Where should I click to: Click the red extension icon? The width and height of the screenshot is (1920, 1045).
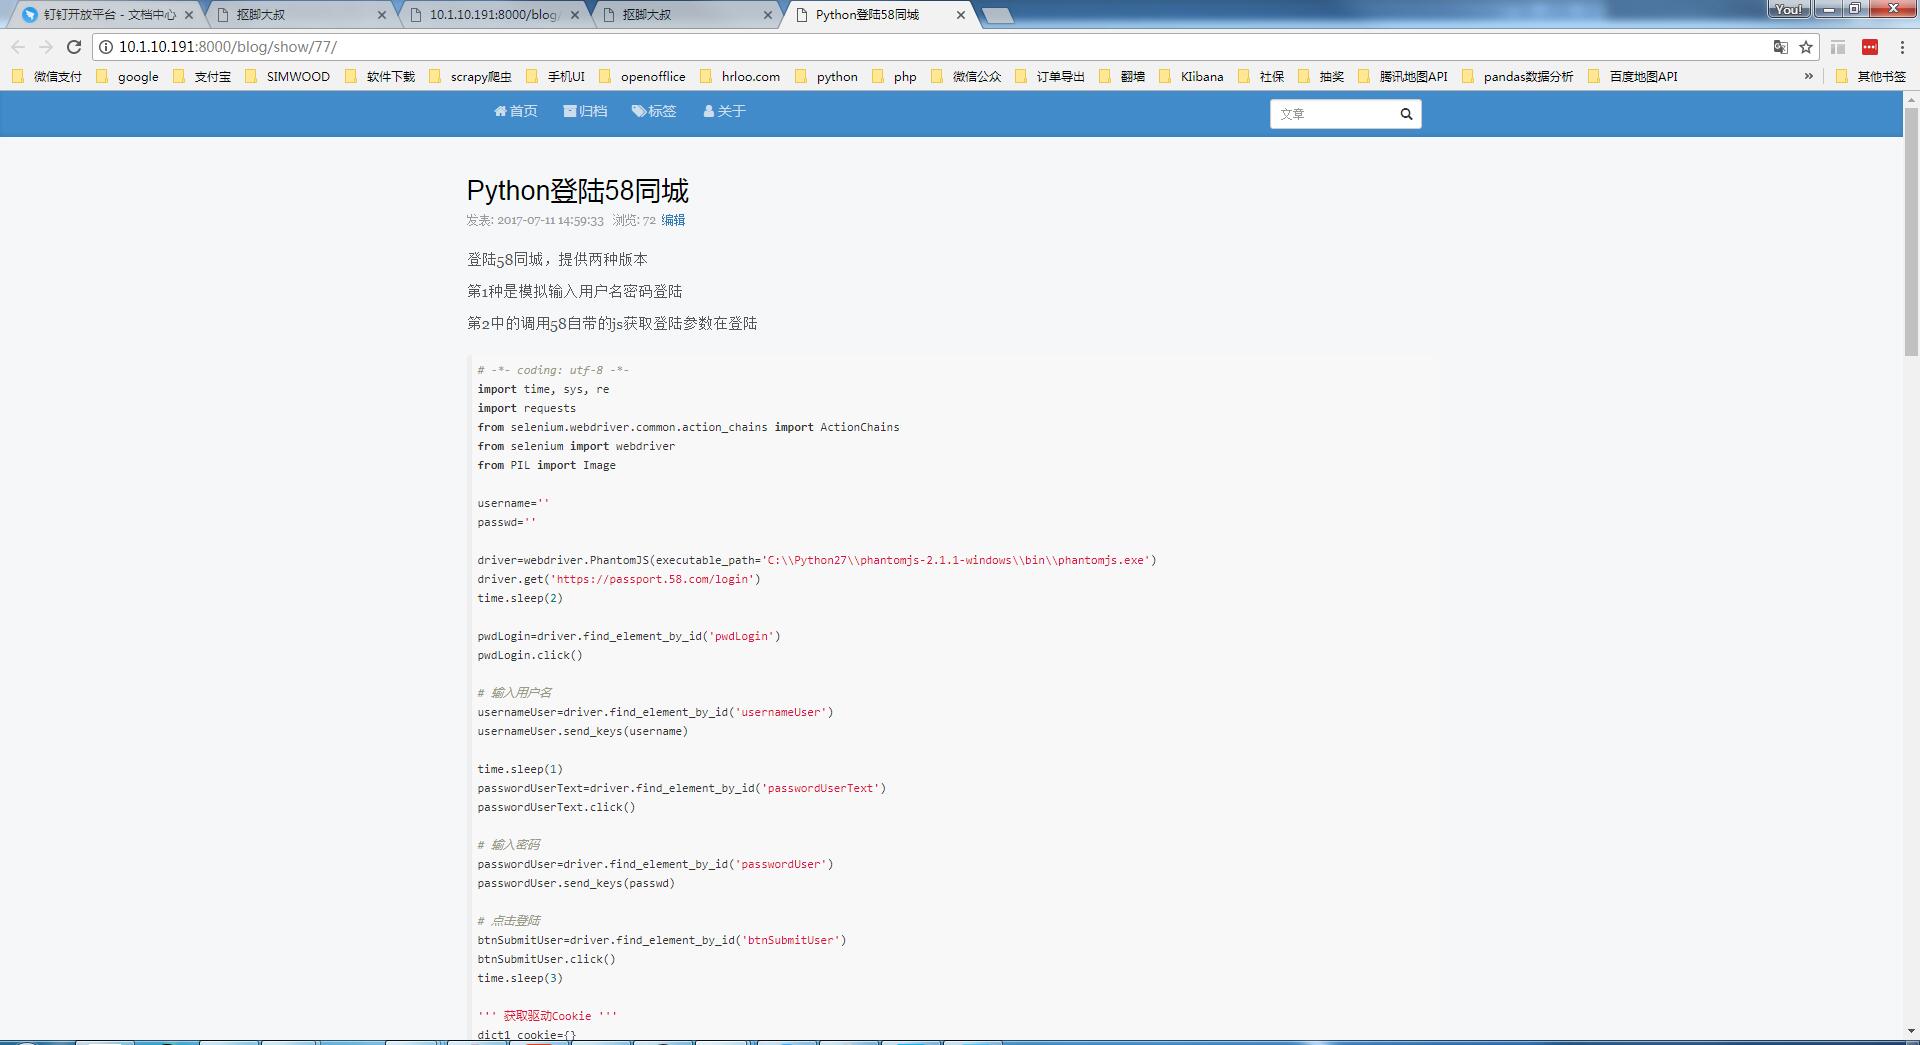1870,47
